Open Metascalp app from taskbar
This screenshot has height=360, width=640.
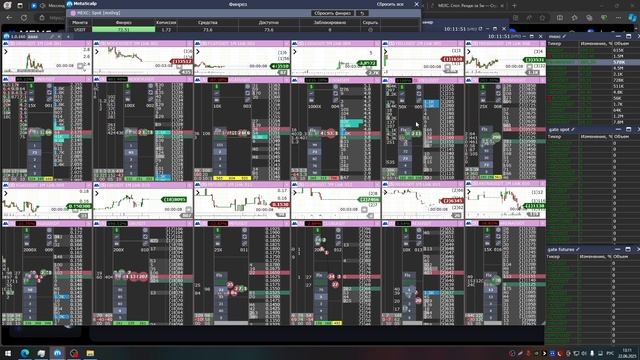(x=58, y=353)
